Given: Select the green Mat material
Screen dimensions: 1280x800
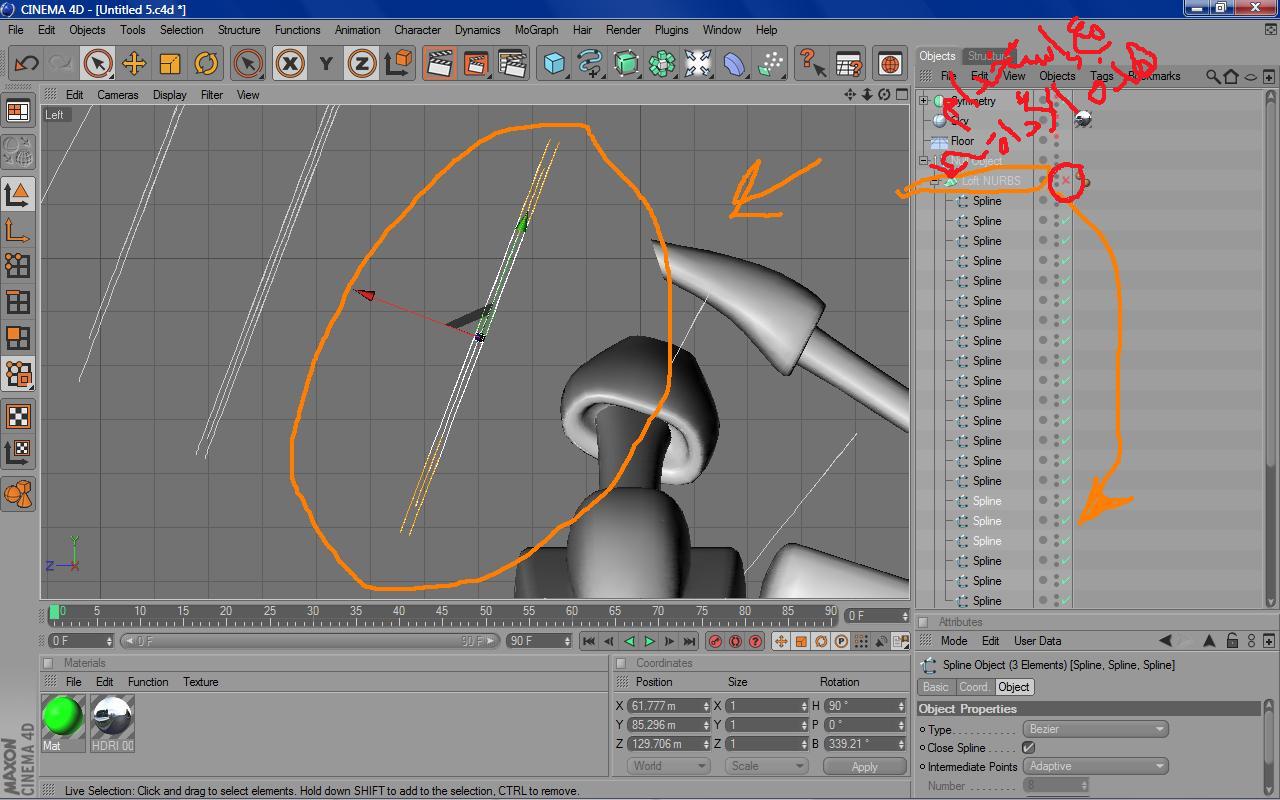Looking at the screenshot, I should [63, 723].
